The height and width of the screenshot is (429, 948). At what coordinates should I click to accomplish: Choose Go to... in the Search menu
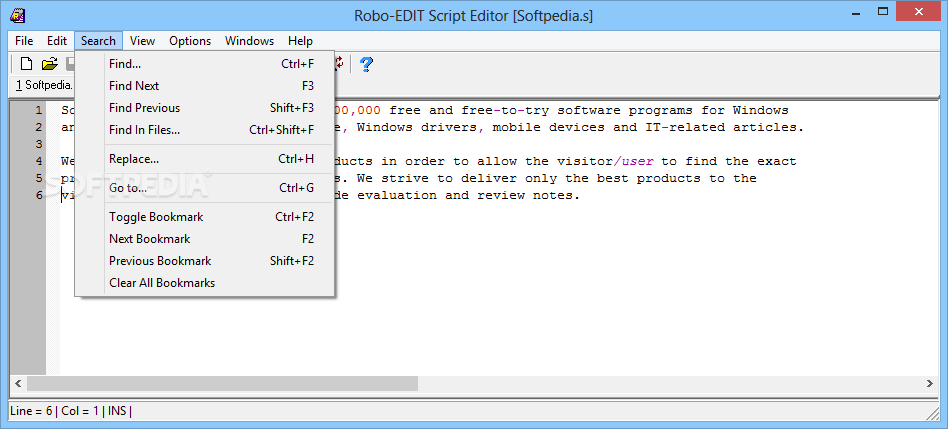coord(205,188)
